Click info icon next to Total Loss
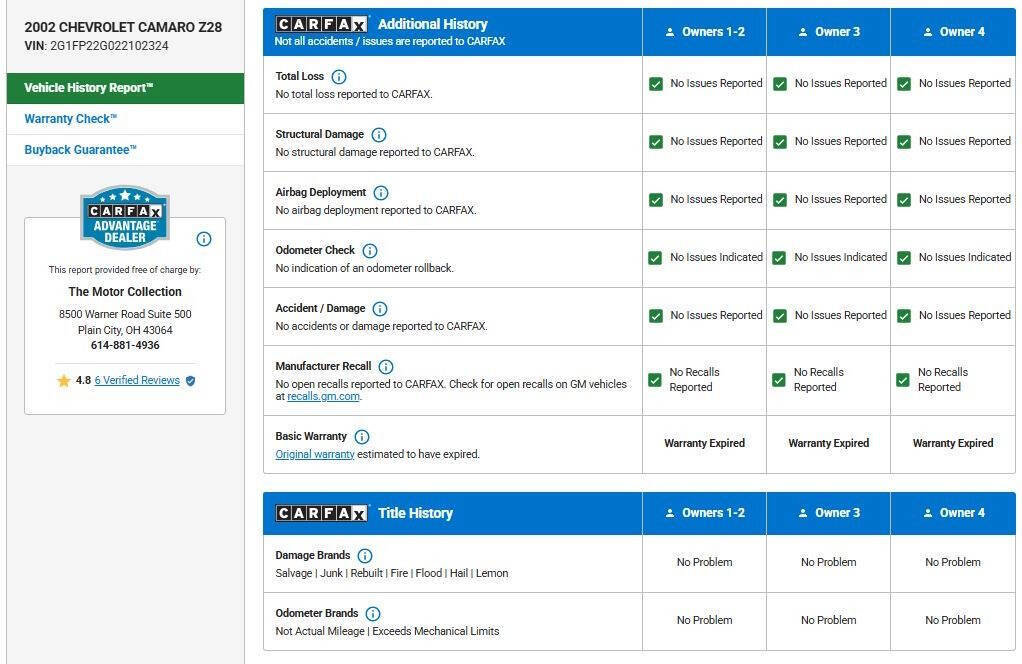The image size is (1022, 664). coord(338,77)
